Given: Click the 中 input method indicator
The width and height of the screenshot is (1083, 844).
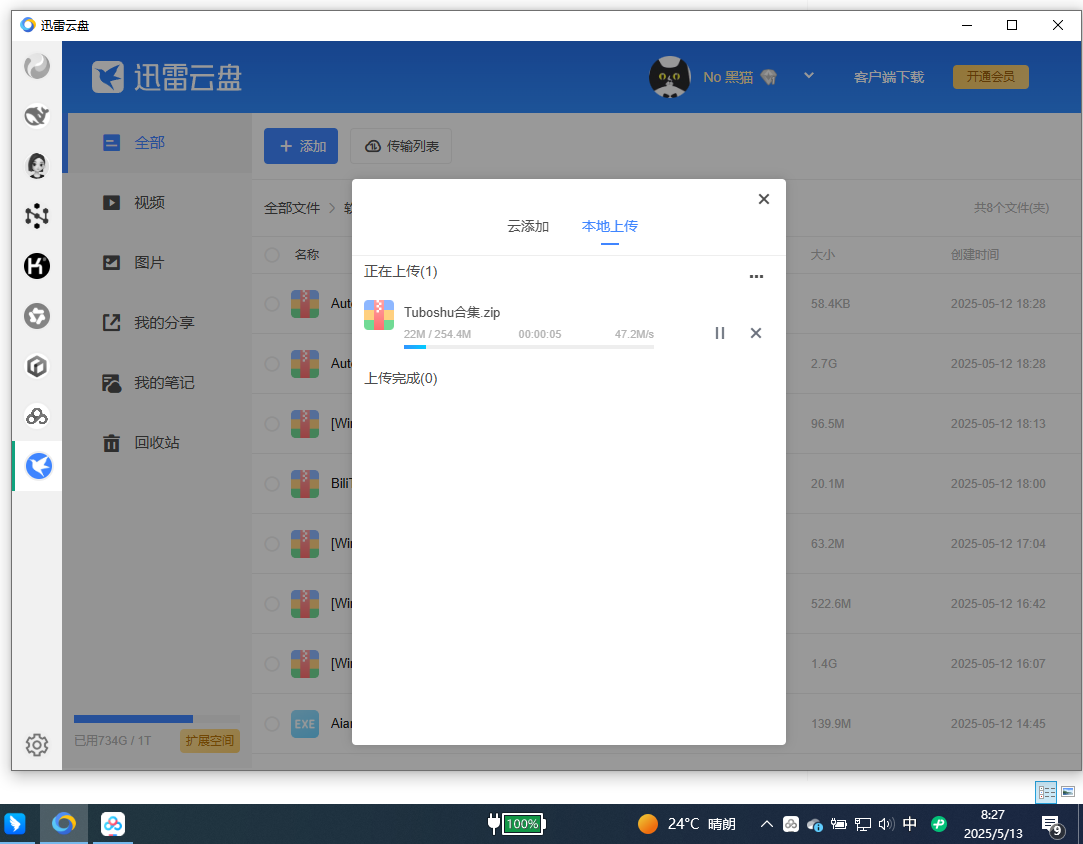Looking at the screenshot, I should pos(910,824).
